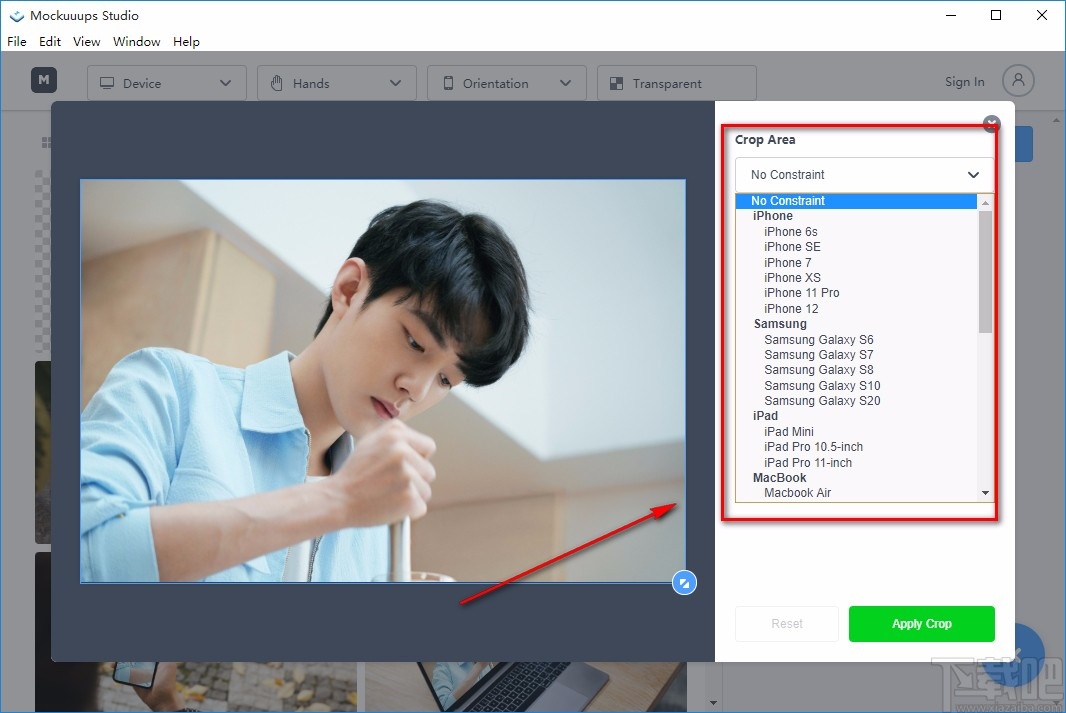Click the Device icon in the toolbar

click(107, 83)
